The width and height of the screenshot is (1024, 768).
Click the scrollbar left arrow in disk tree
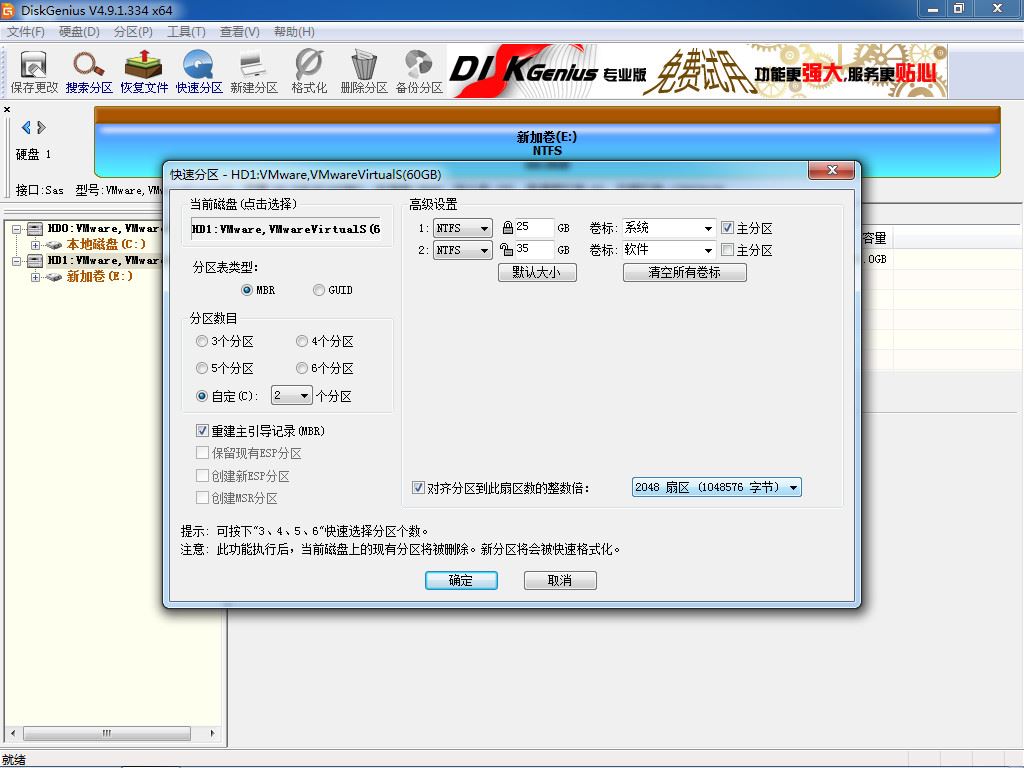coord(13,733)
